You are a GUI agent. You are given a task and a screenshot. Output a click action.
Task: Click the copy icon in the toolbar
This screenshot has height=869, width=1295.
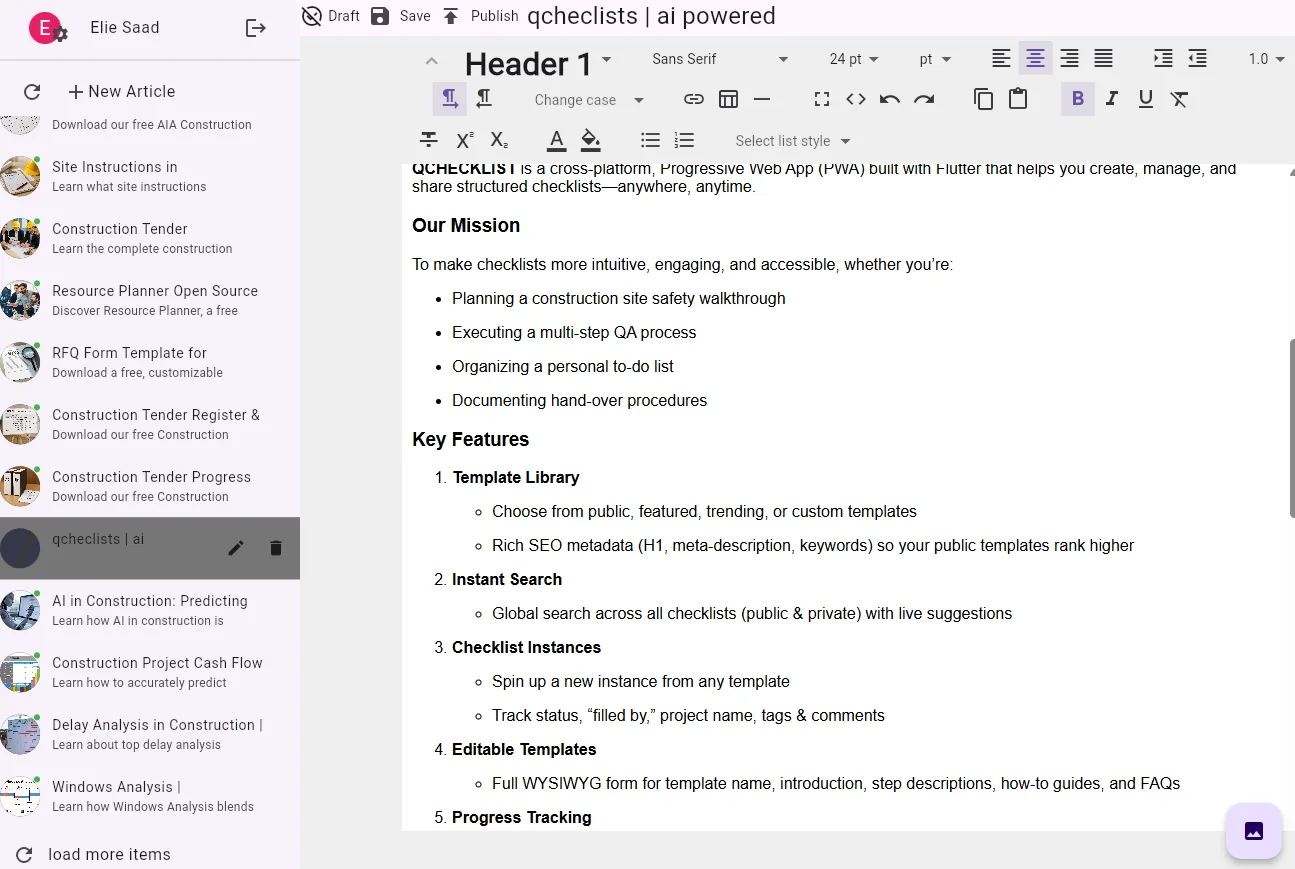point(983,99)
